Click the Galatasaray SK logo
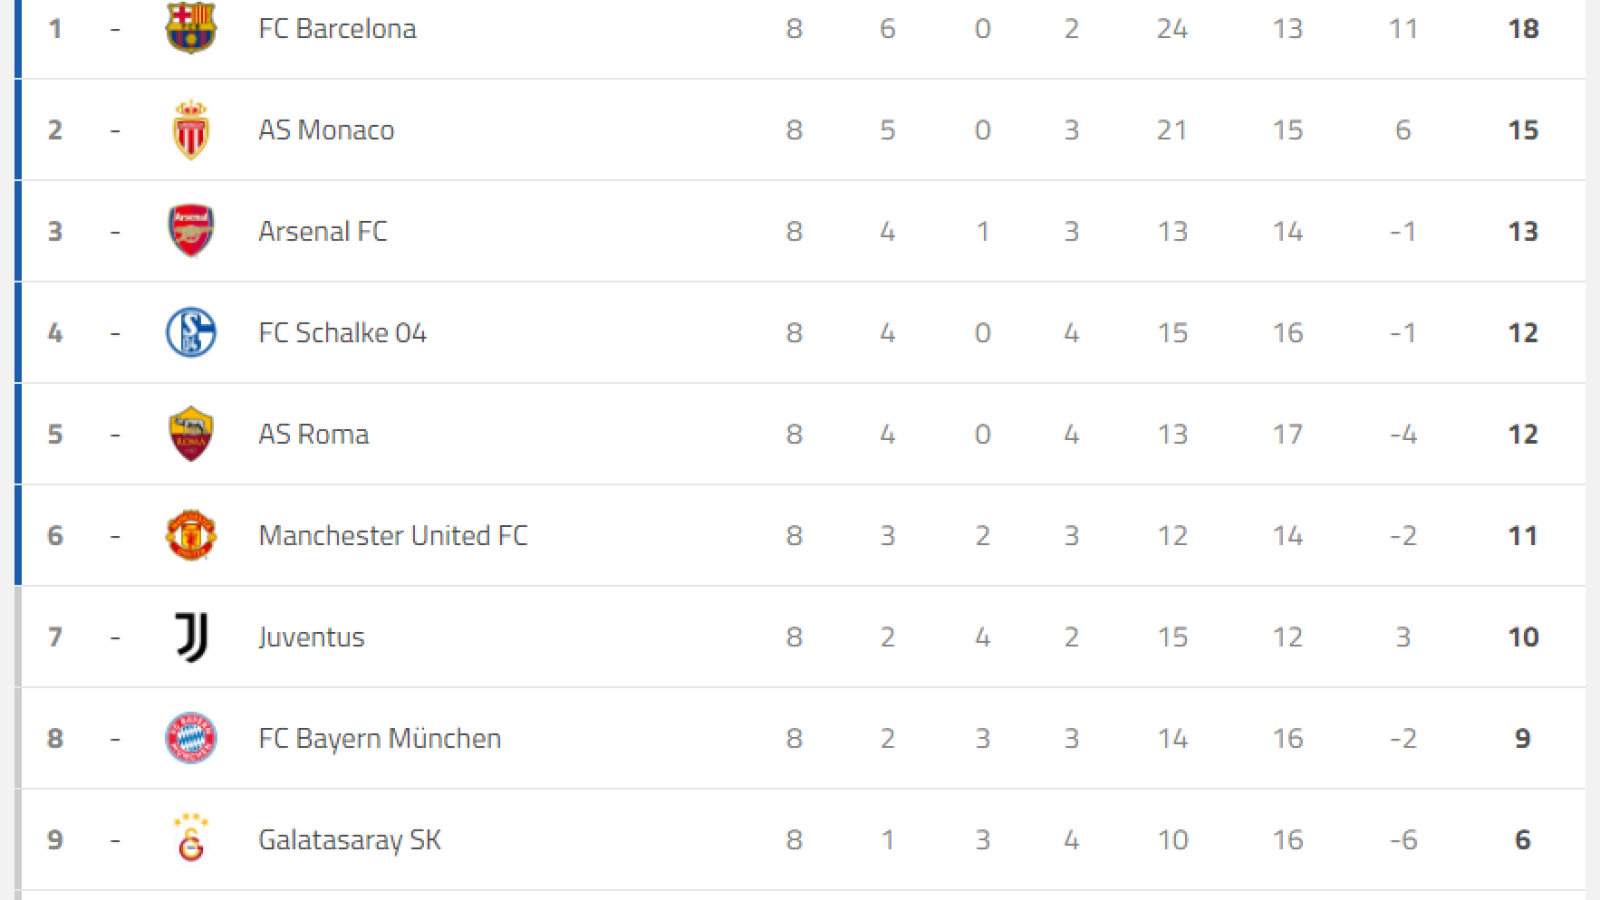This screenshot has height=900, width=1600. 191,838
